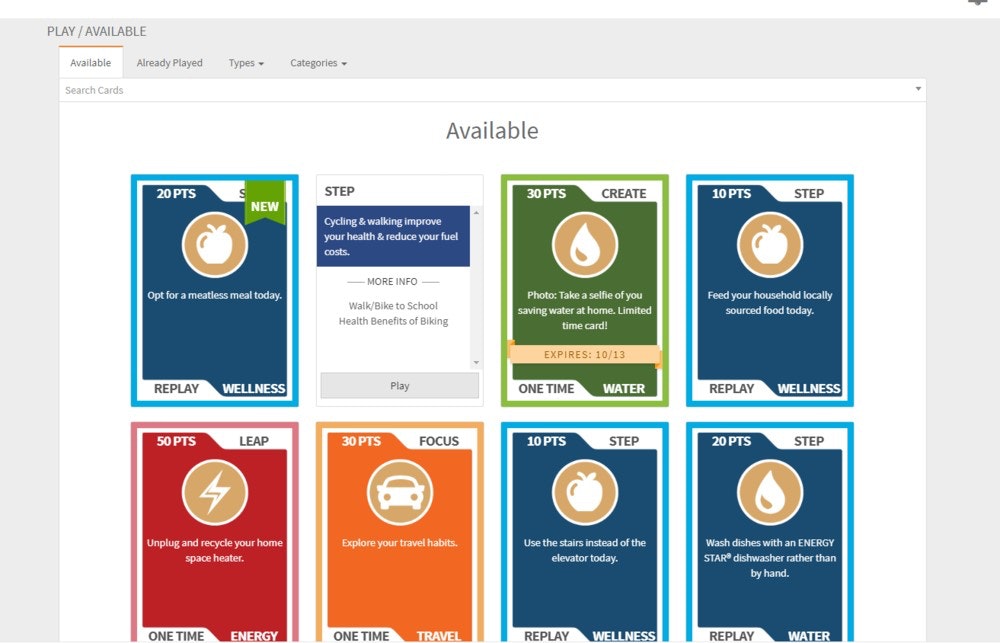Click the apple icon on meatless meal card
This screenshot has width=1000, height=643.
tap(214, 245)
